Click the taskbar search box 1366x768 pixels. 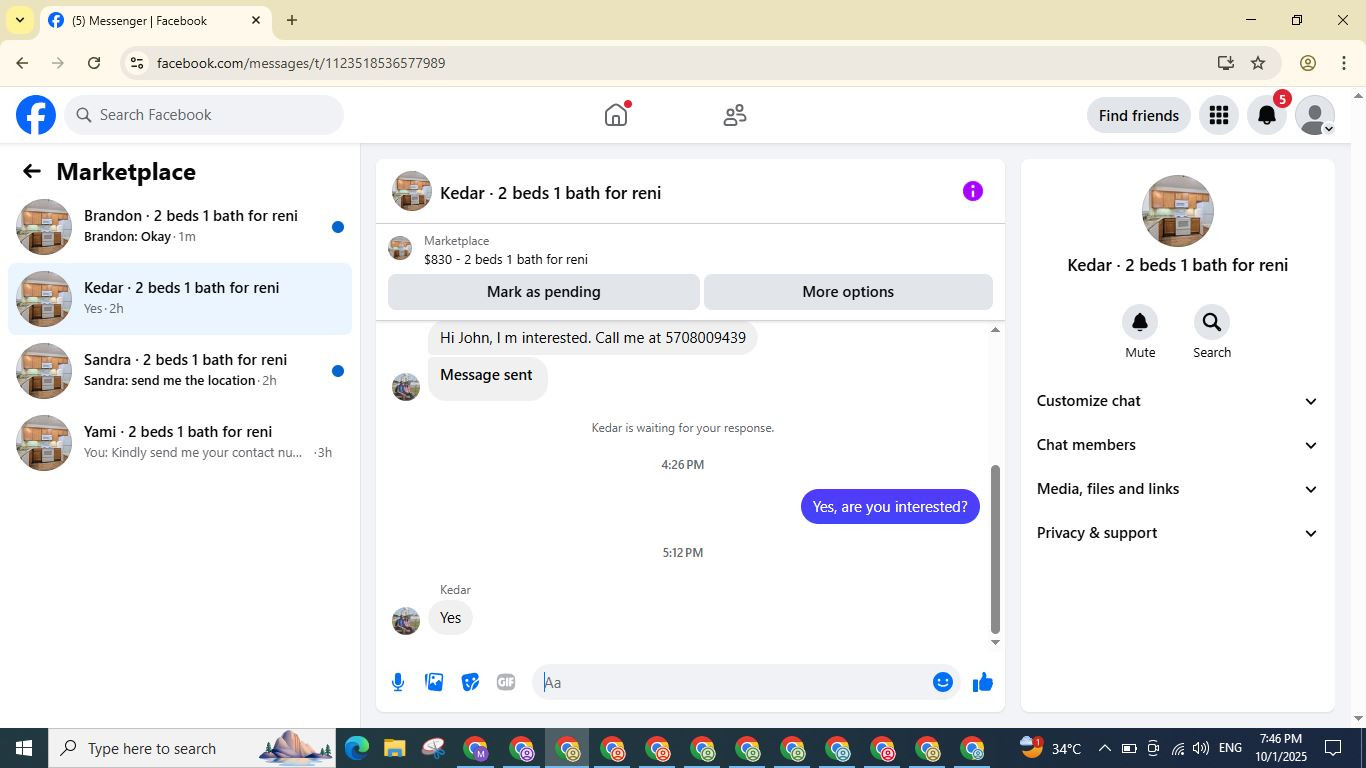pos(190,748)
